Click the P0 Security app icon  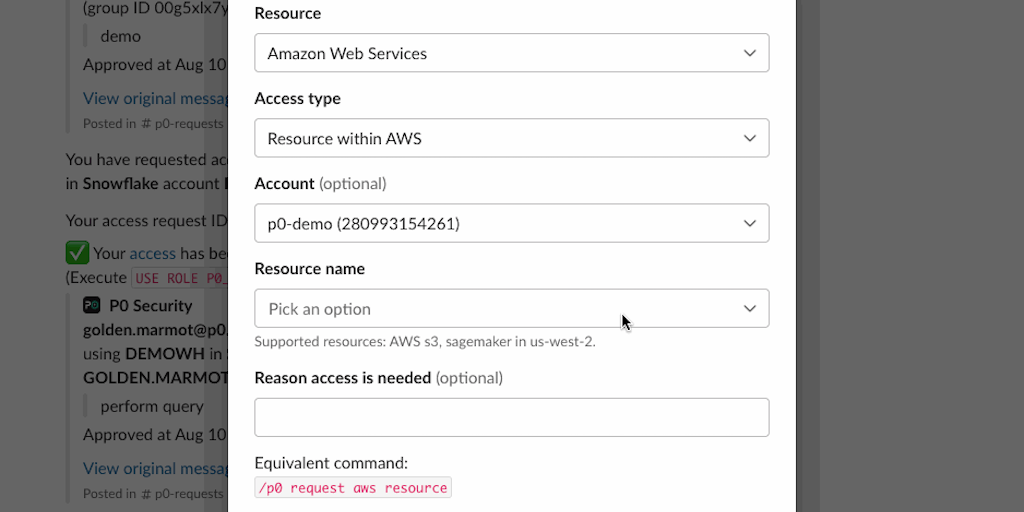click(x=91, y=306)
